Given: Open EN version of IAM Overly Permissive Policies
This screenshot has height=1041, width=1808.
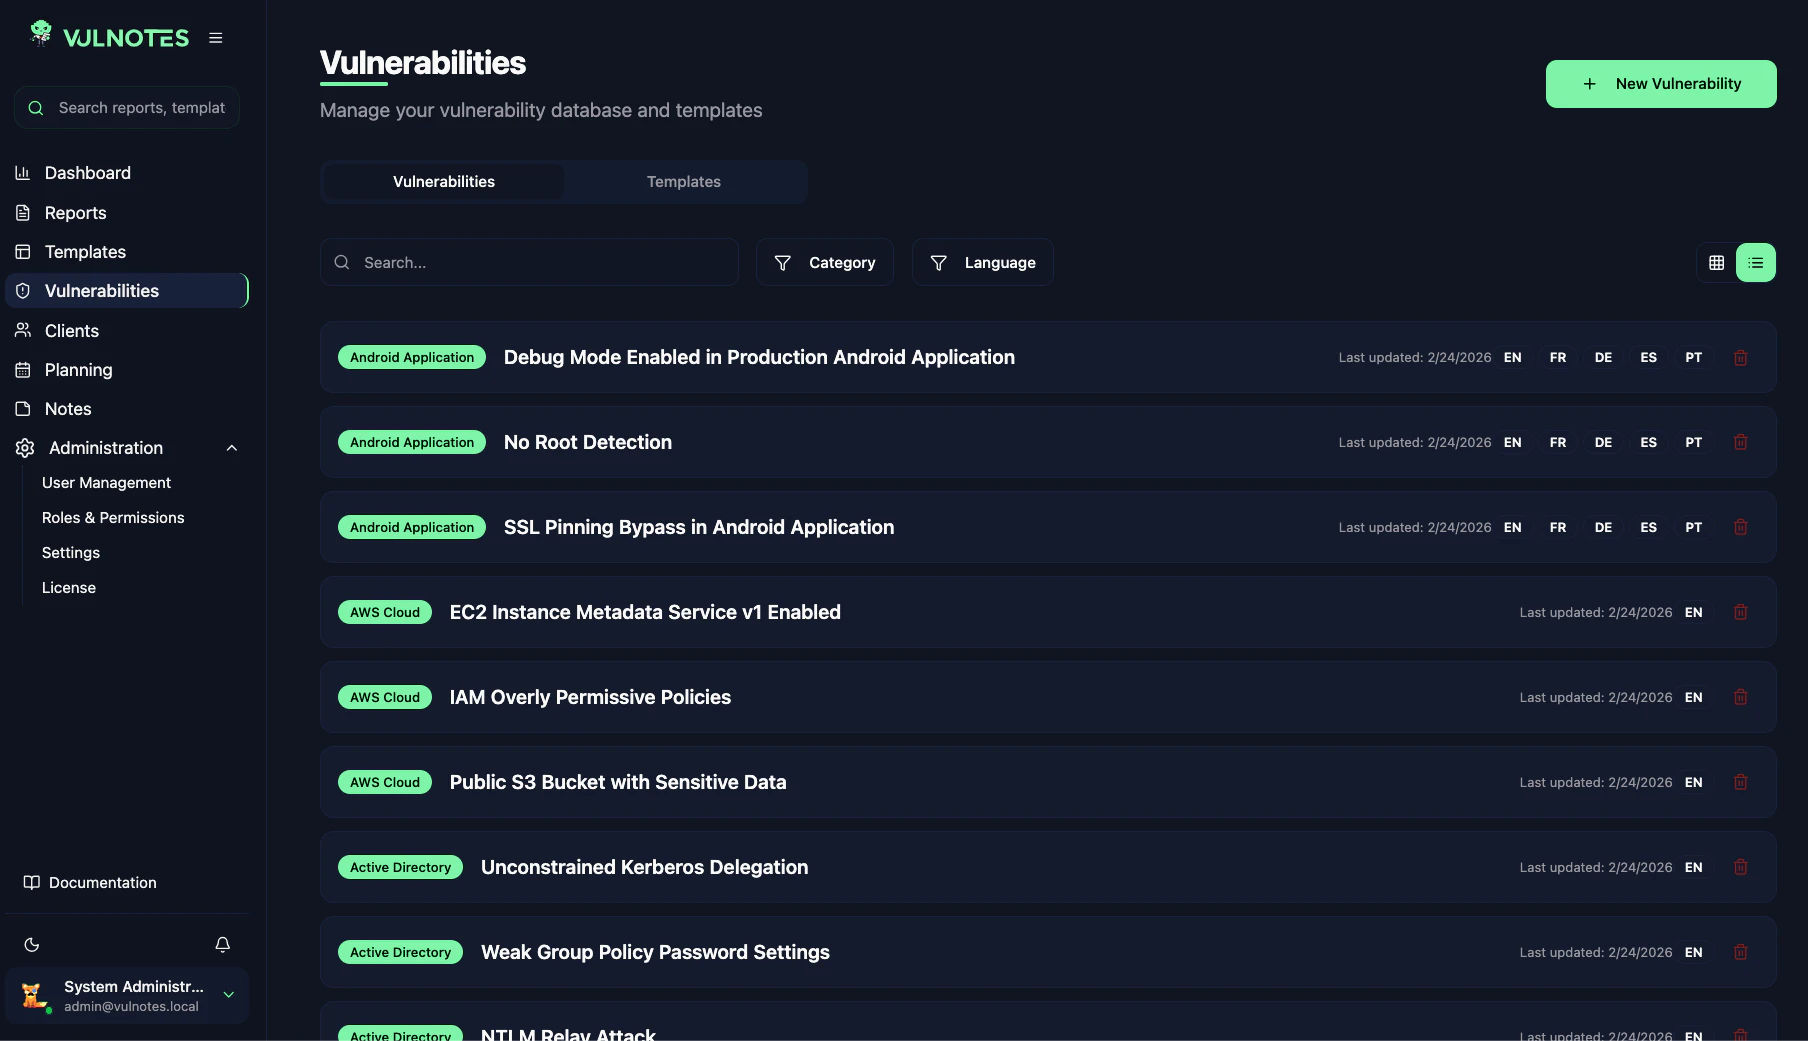Looking at the screenshot, I should pos(1693,697).
